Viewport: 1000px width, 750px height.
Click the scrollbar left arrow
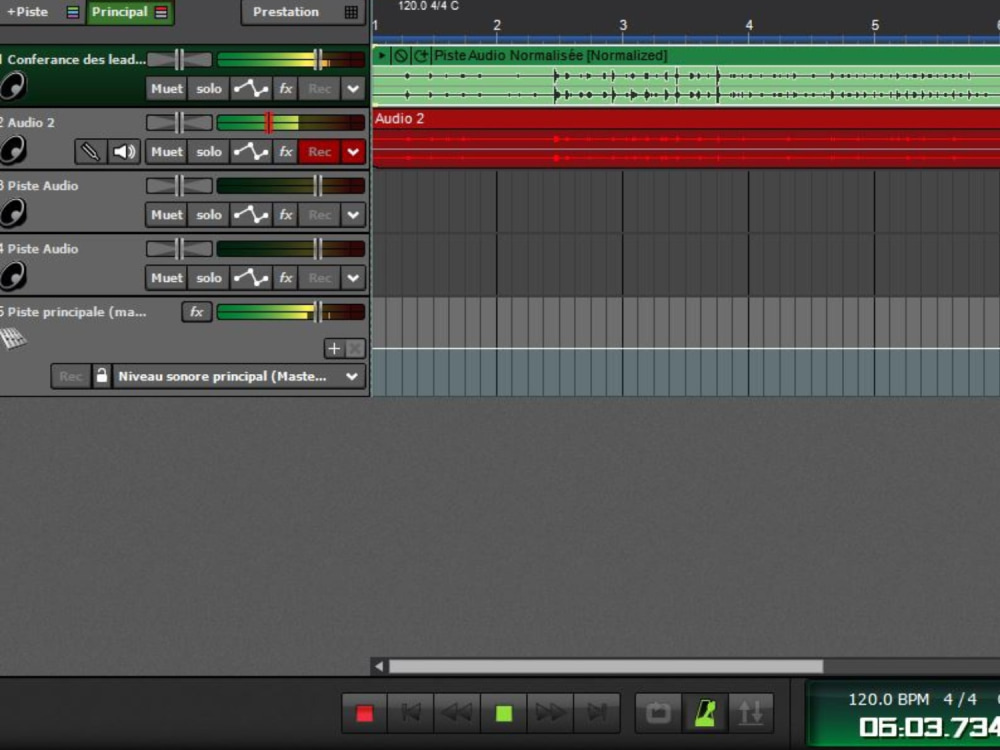click(379, 666)
